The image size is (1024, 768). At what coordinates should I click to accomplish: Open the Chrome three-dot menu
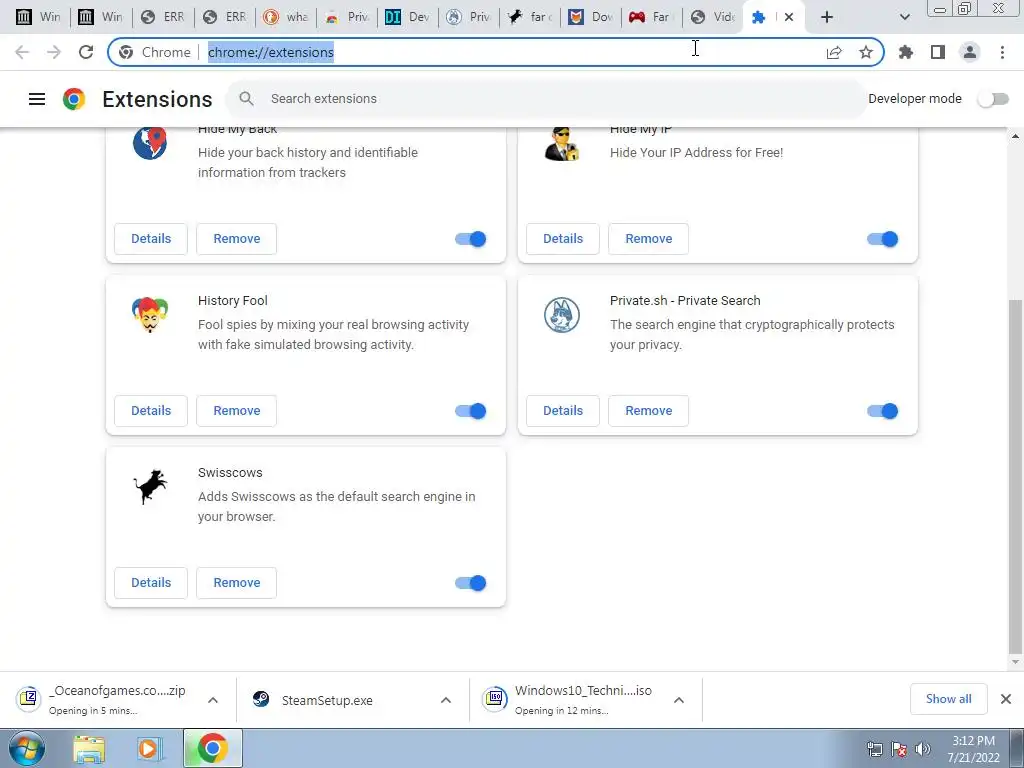point(1002,52)
